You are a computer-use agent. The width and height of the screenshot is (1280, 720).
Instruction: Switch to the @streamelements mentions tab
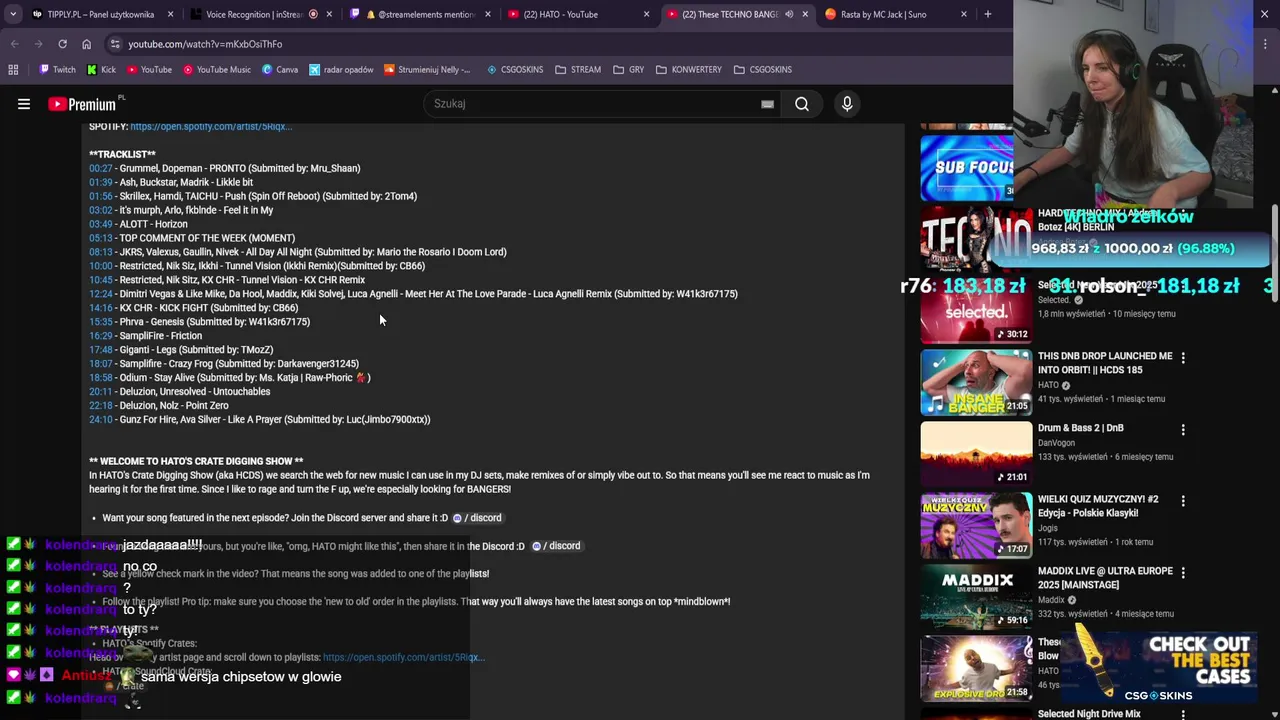[x=418, y=14]
